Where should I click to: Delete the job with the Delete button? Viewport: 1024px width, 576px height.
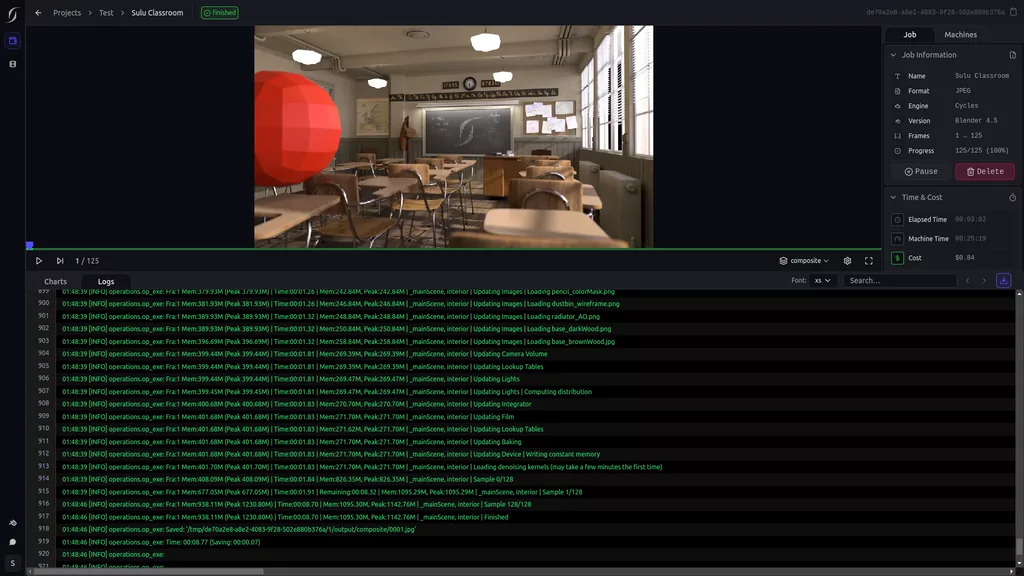[984, 171]
